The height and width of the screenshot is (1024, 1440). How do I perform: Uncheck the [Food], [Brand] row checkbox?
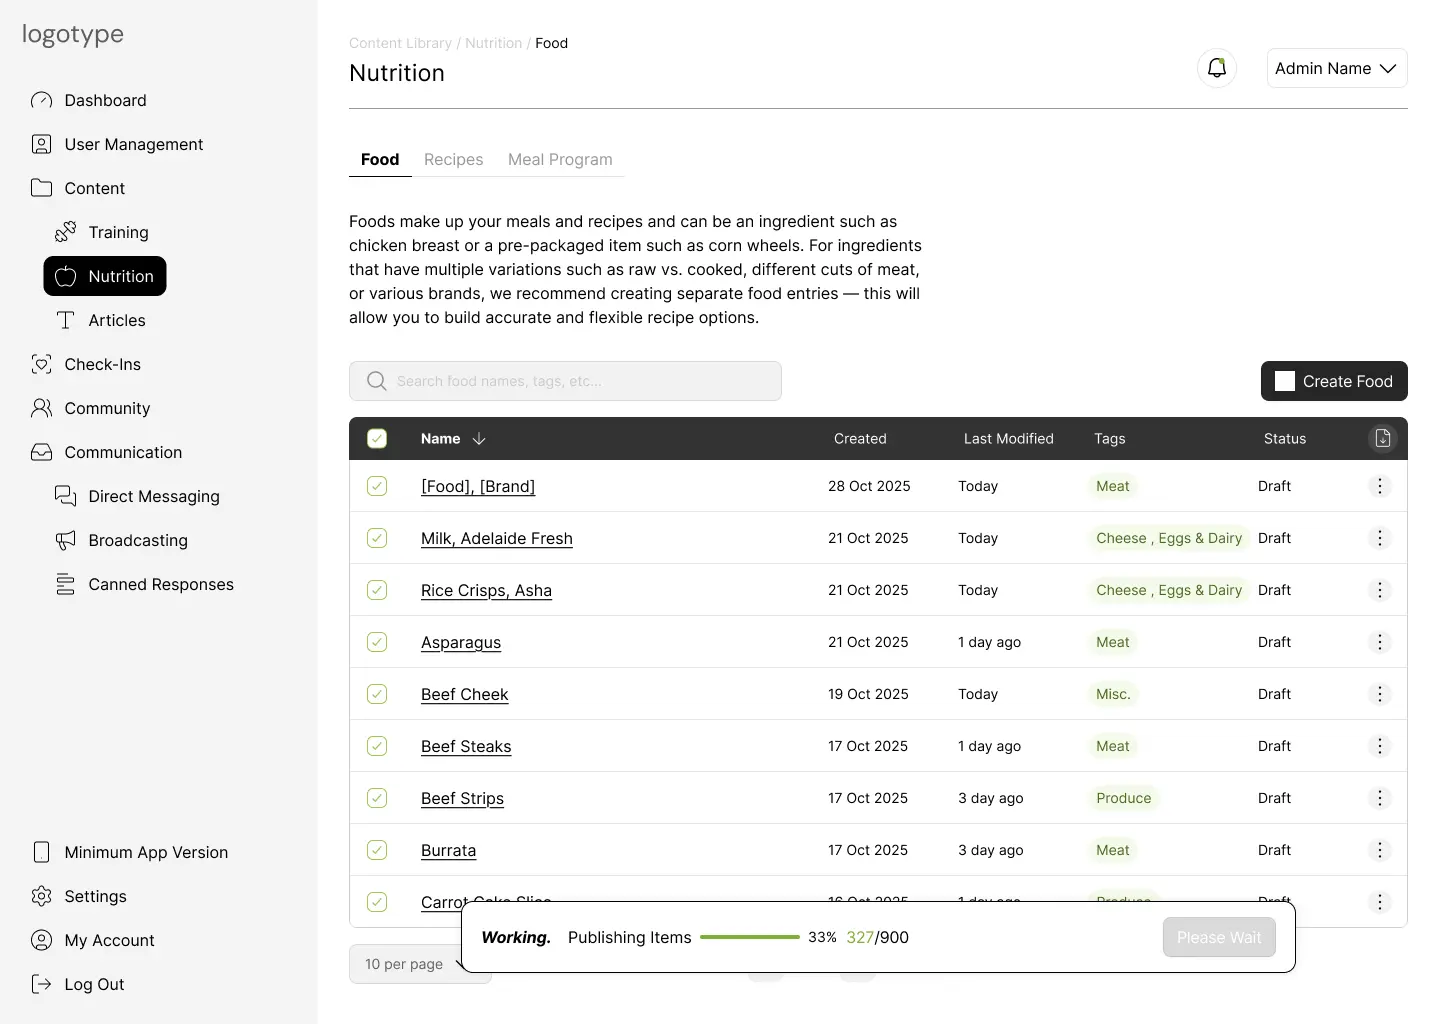coord(377,486)
